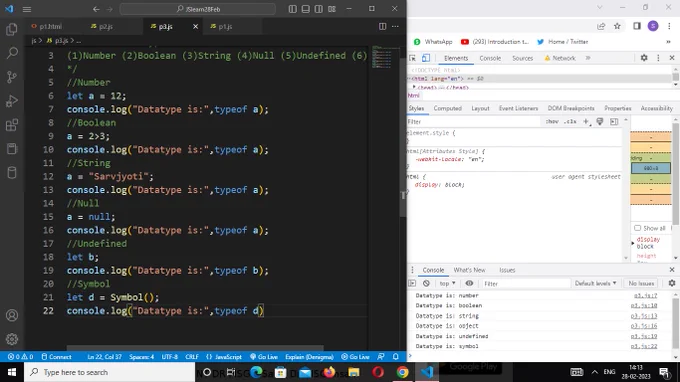Toggle :hov element state panel

coord(552,122)
